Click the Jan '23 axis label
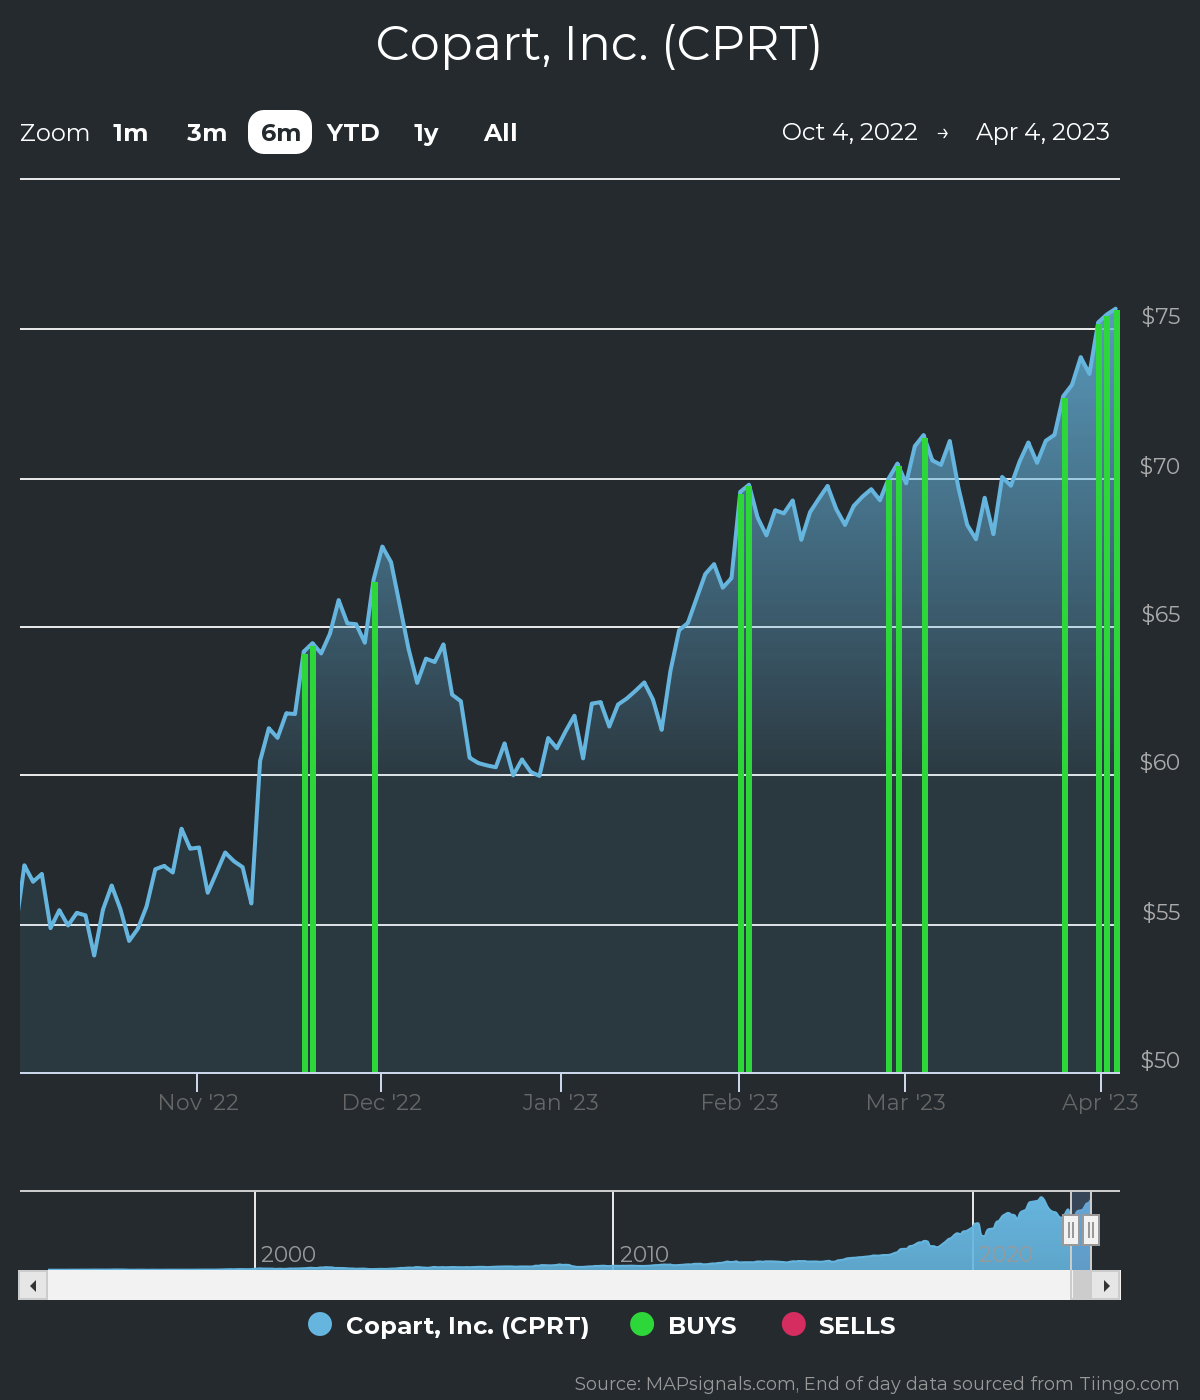 [560, 1102]
